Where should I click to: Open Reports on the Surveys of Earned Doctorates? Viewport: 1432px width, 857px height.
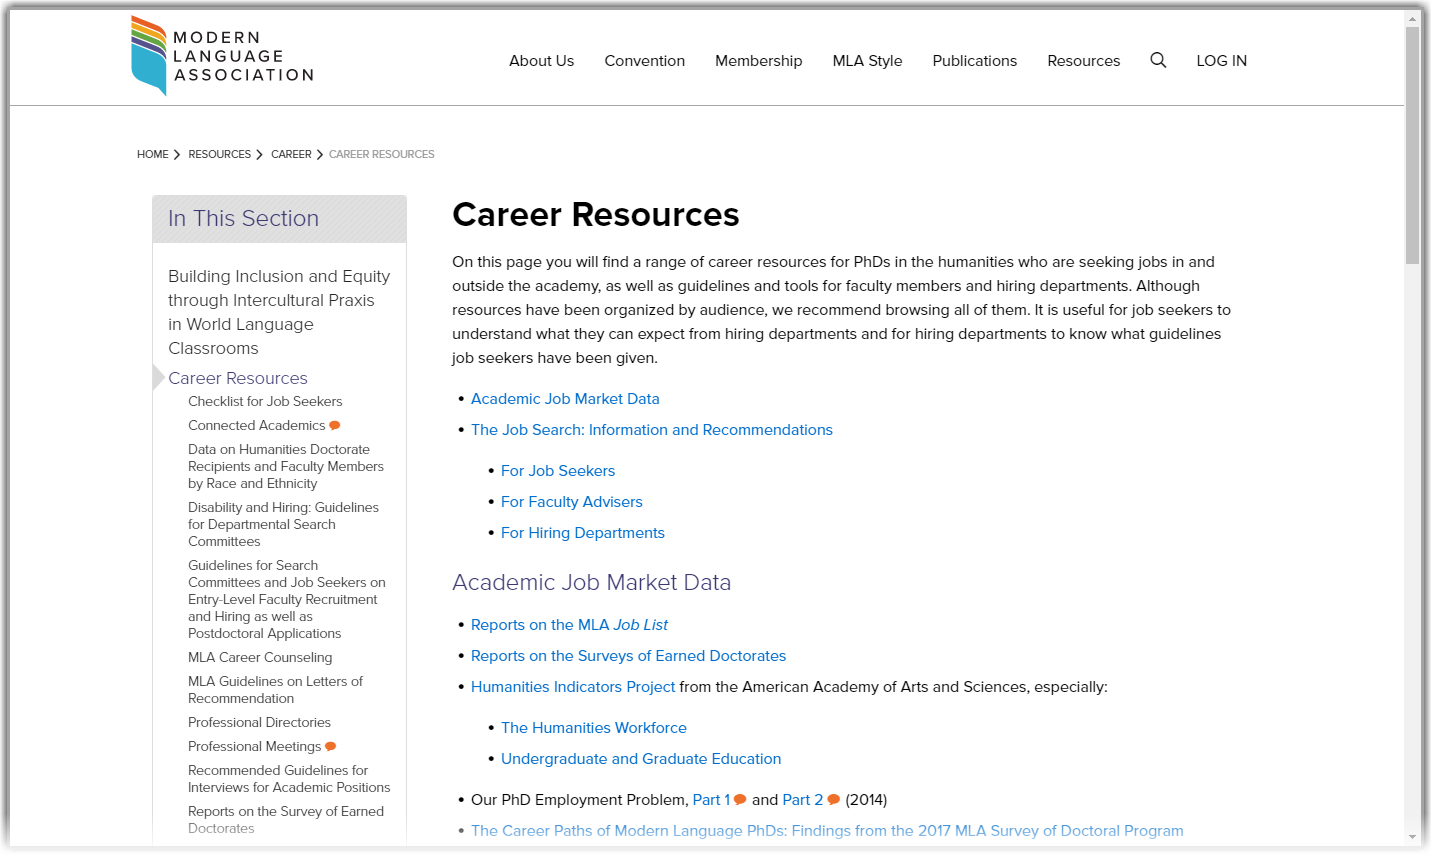(x=628, y=656)
